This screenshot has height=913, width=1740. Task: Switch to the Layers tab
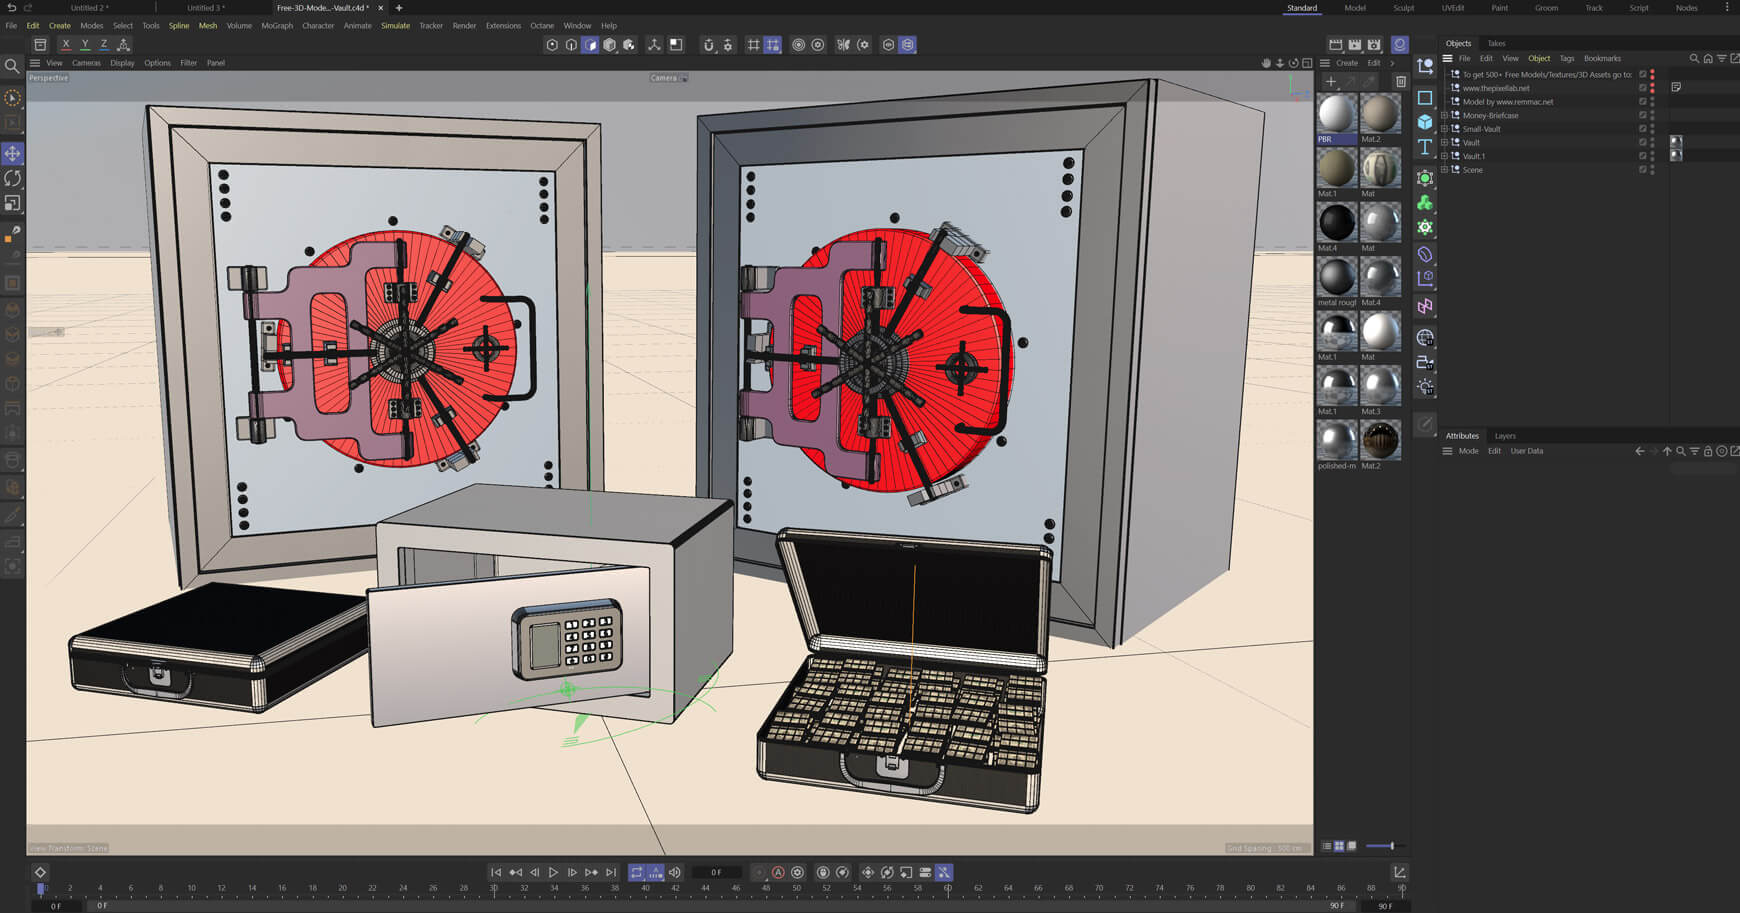(1505, 436)
